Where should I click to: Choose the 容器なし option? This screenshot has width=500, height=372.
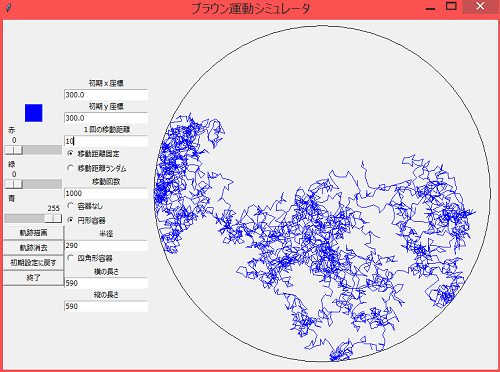tap(70, 206)
